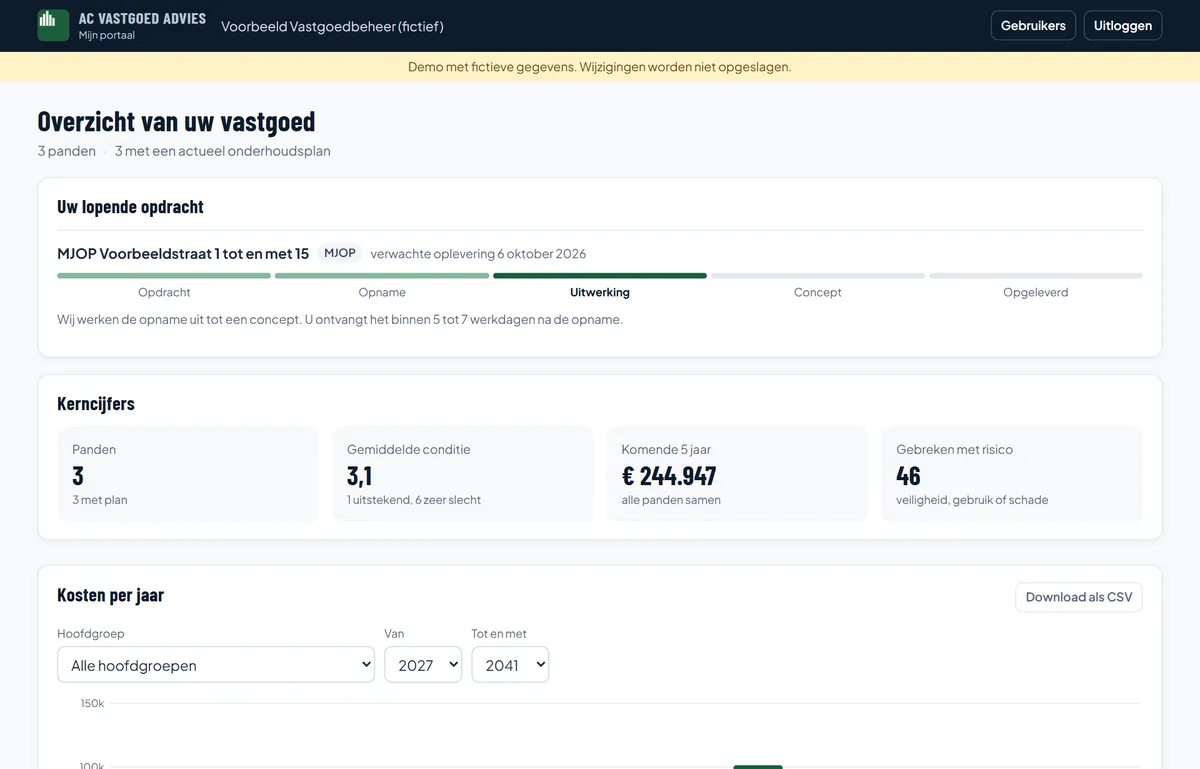Click the active Uitwerking progress bar
Screen dimensions: 1200x769
(600, 275)
